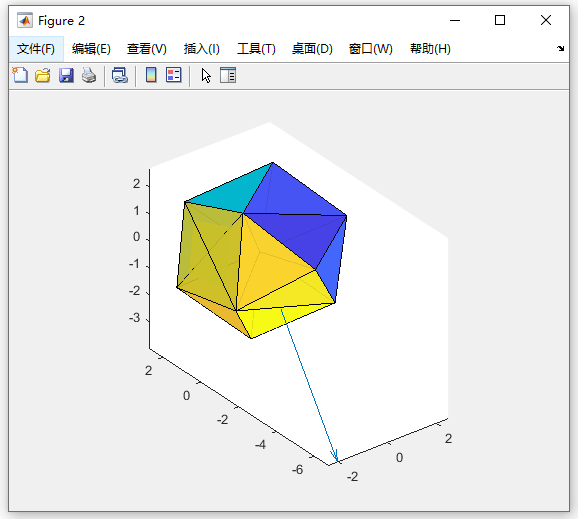
Task: Click the Link Plot toolbar icon
Action: (x=120, y=75)
